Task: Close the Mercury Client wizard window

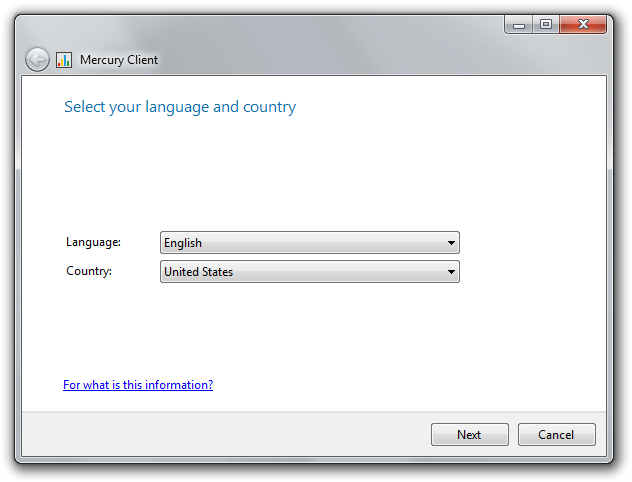Action: click(x=583, y=25)
